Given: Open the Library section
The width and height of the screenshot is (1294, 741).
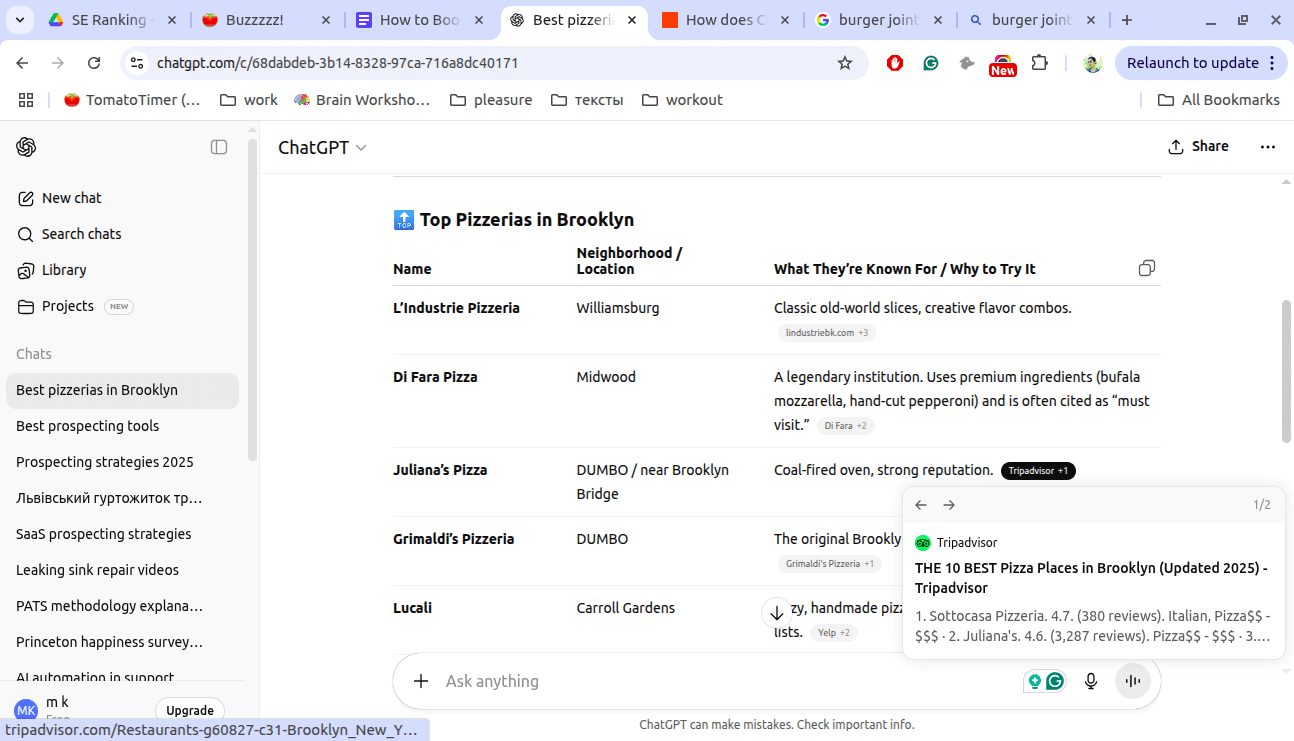Looking at the screenshot, I should click(63, 269).
